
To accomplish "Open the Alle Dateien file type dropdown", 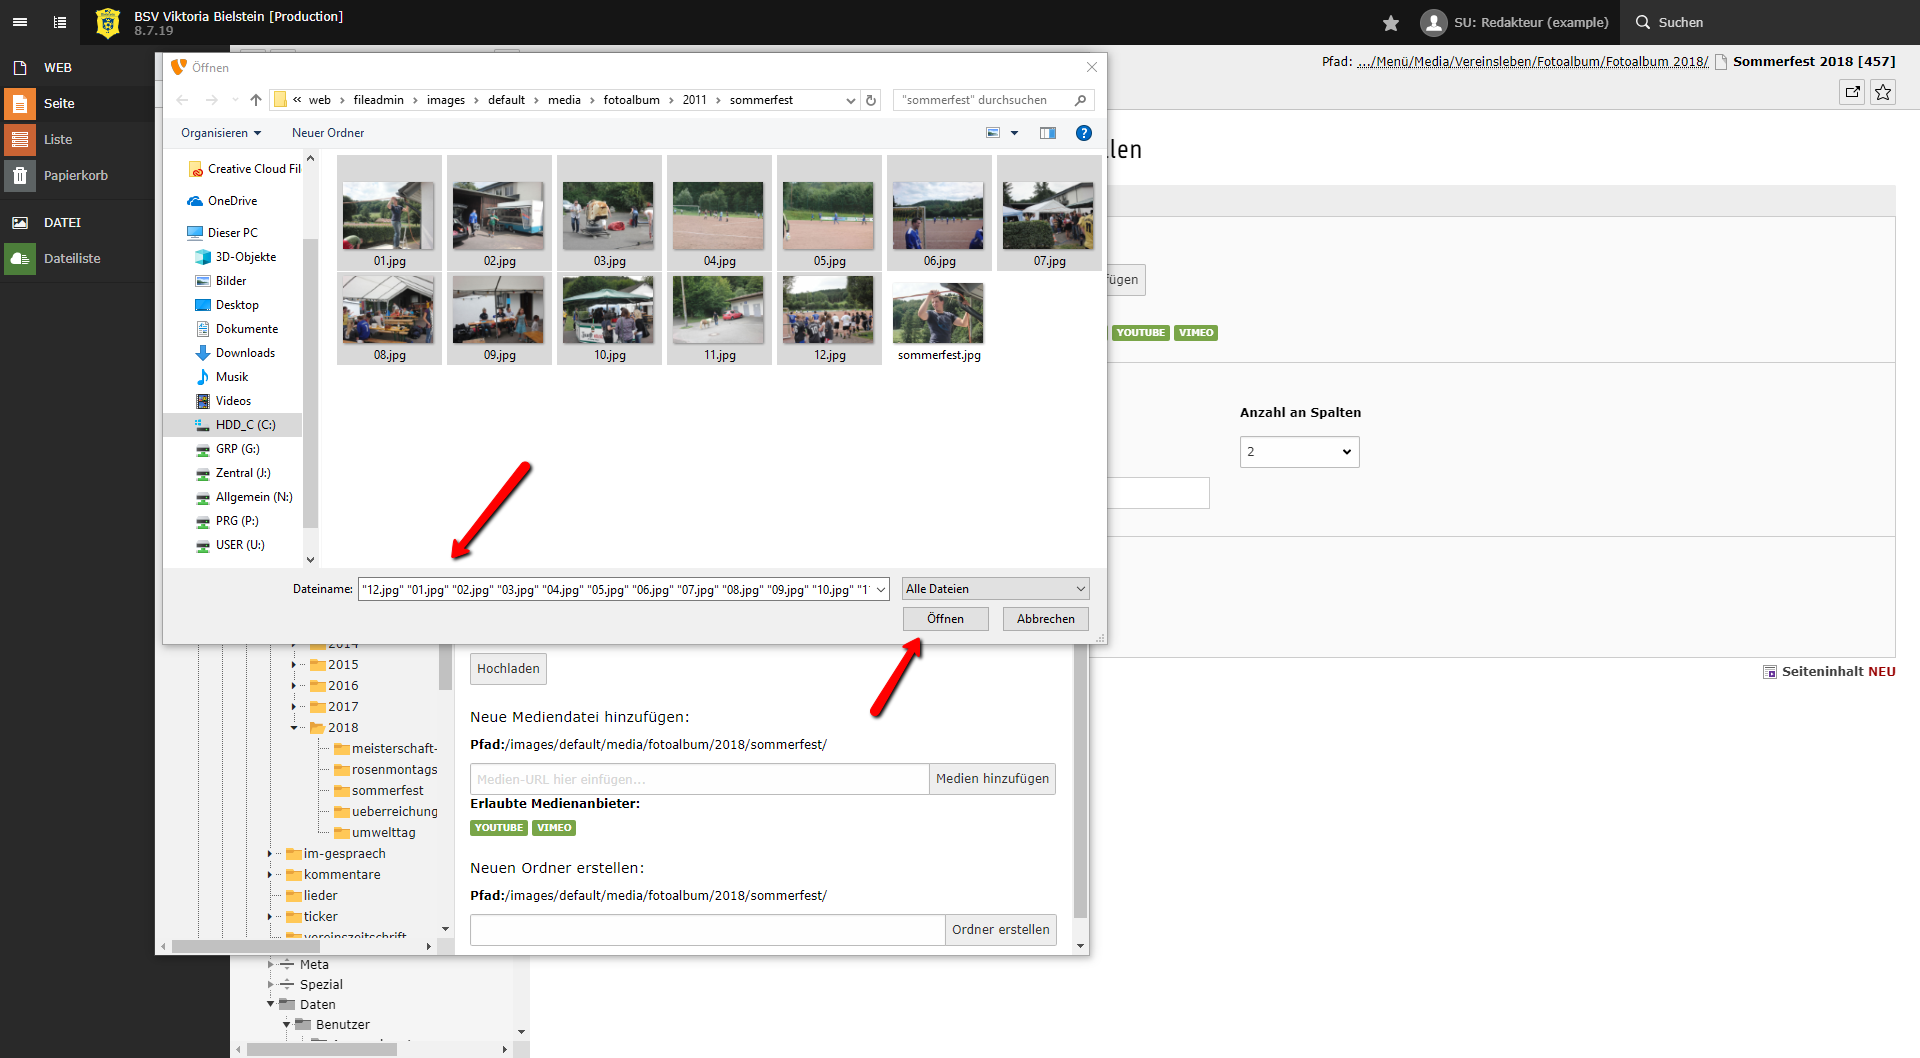I will pos(995,589).
